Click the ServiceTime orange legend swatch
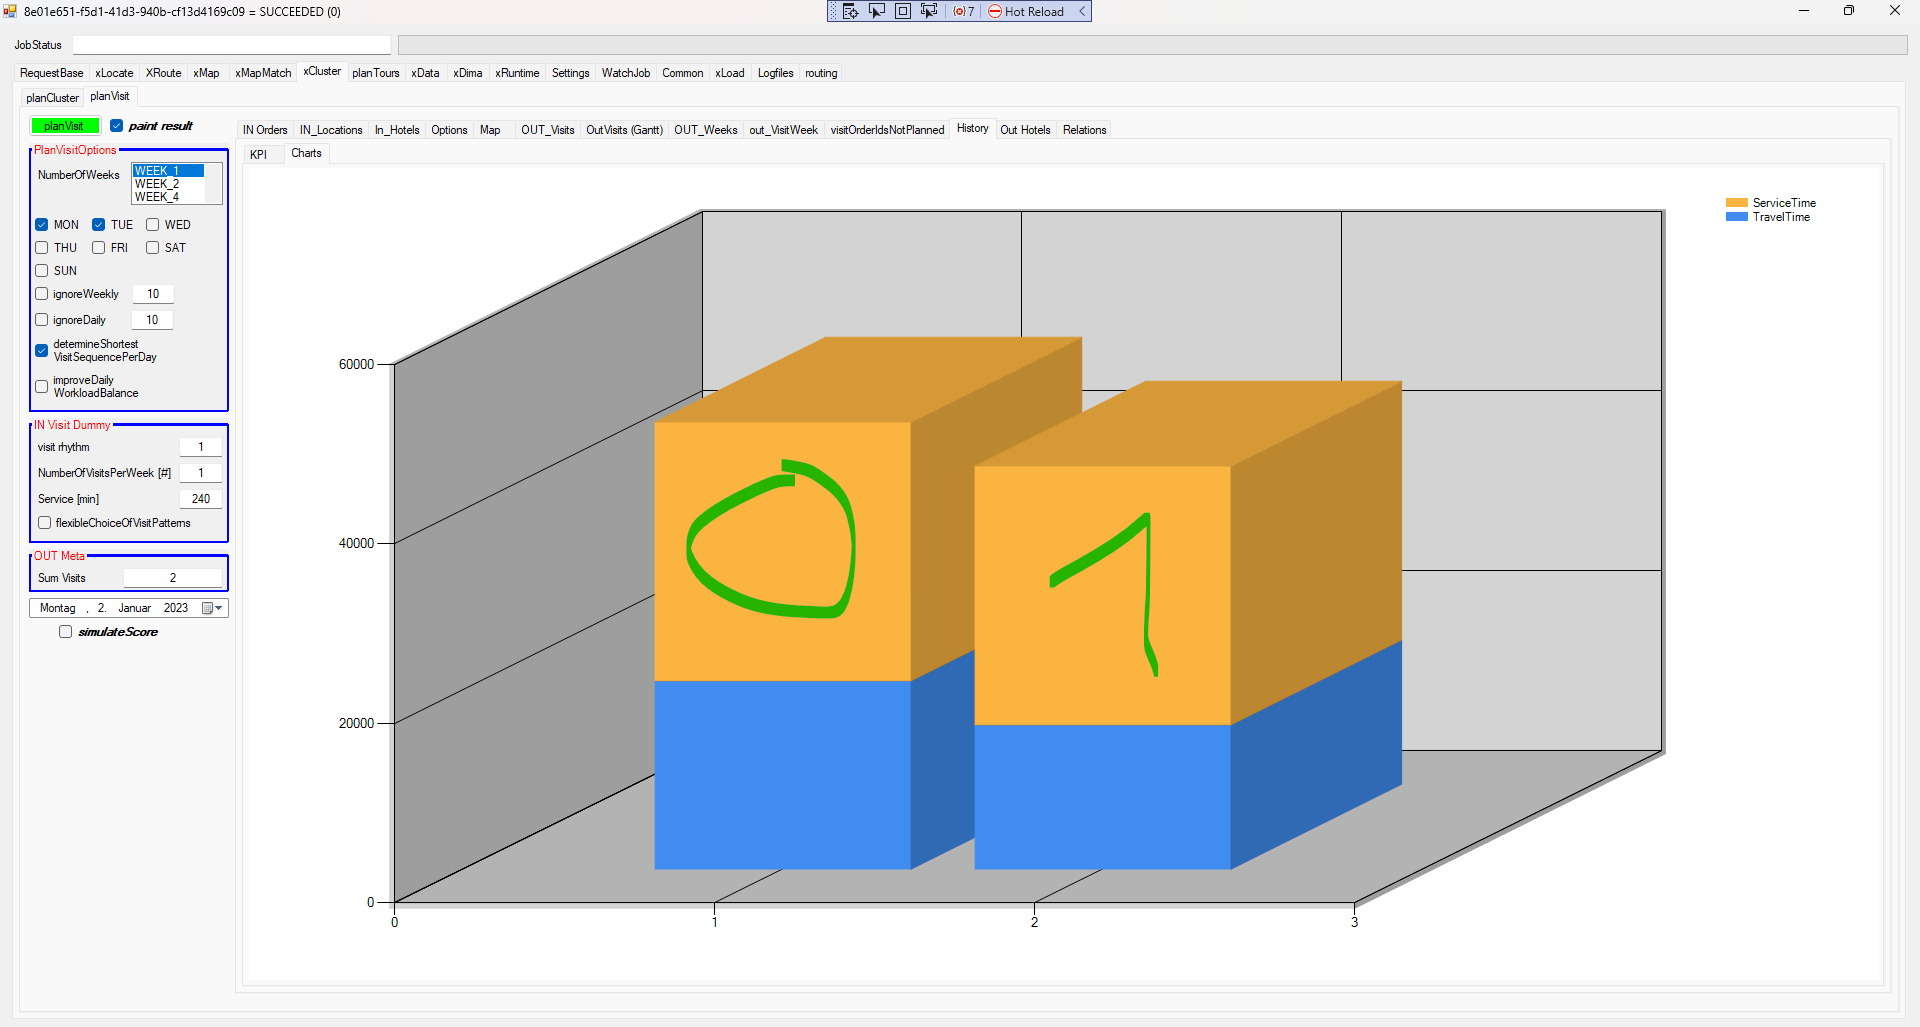The height and width of the screenshot is (1027, 1920). (1736, 203)
